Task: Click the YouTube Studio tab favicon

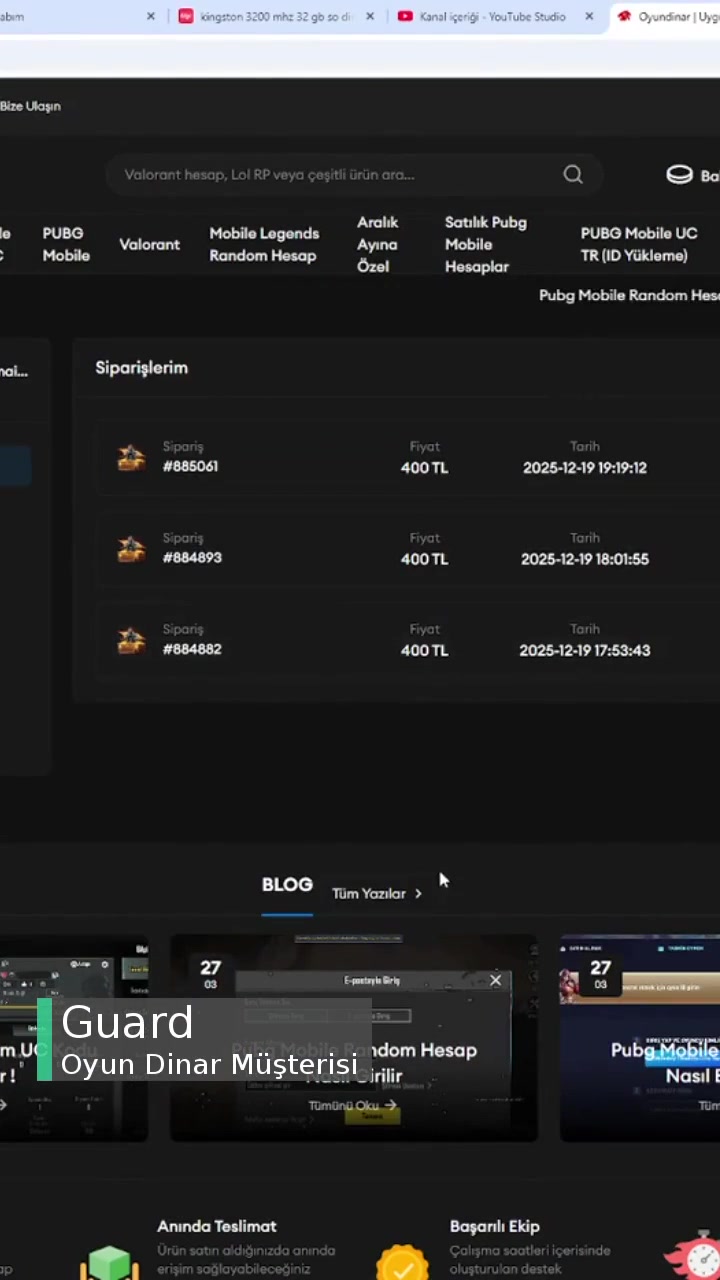Action: click(x=405, y=16)
